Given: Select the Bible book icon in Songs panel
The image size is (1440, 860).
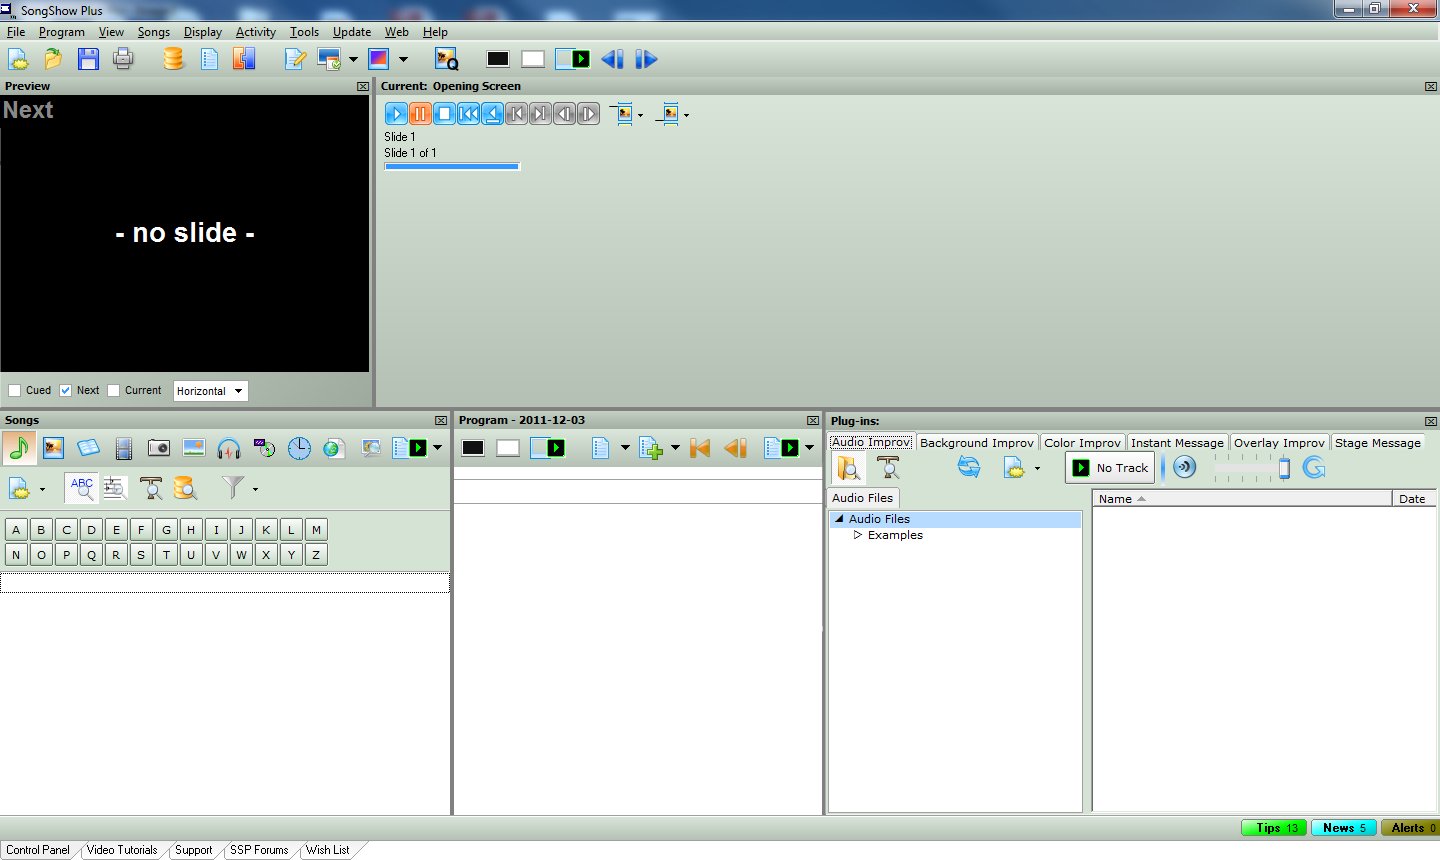Looking at the screenshot, I should click(89, 448).
